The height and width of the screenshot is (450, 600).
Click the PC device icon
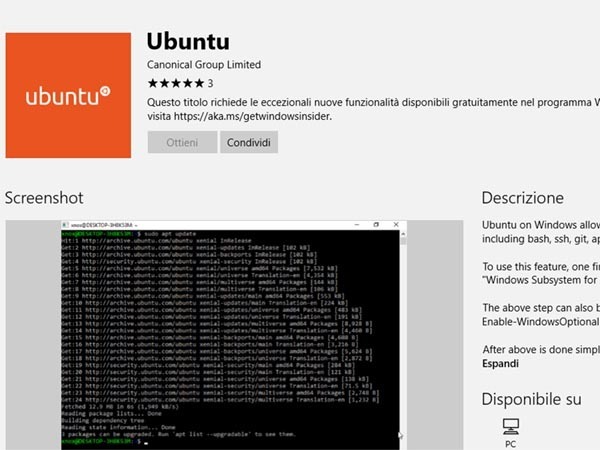coord(511,426)
